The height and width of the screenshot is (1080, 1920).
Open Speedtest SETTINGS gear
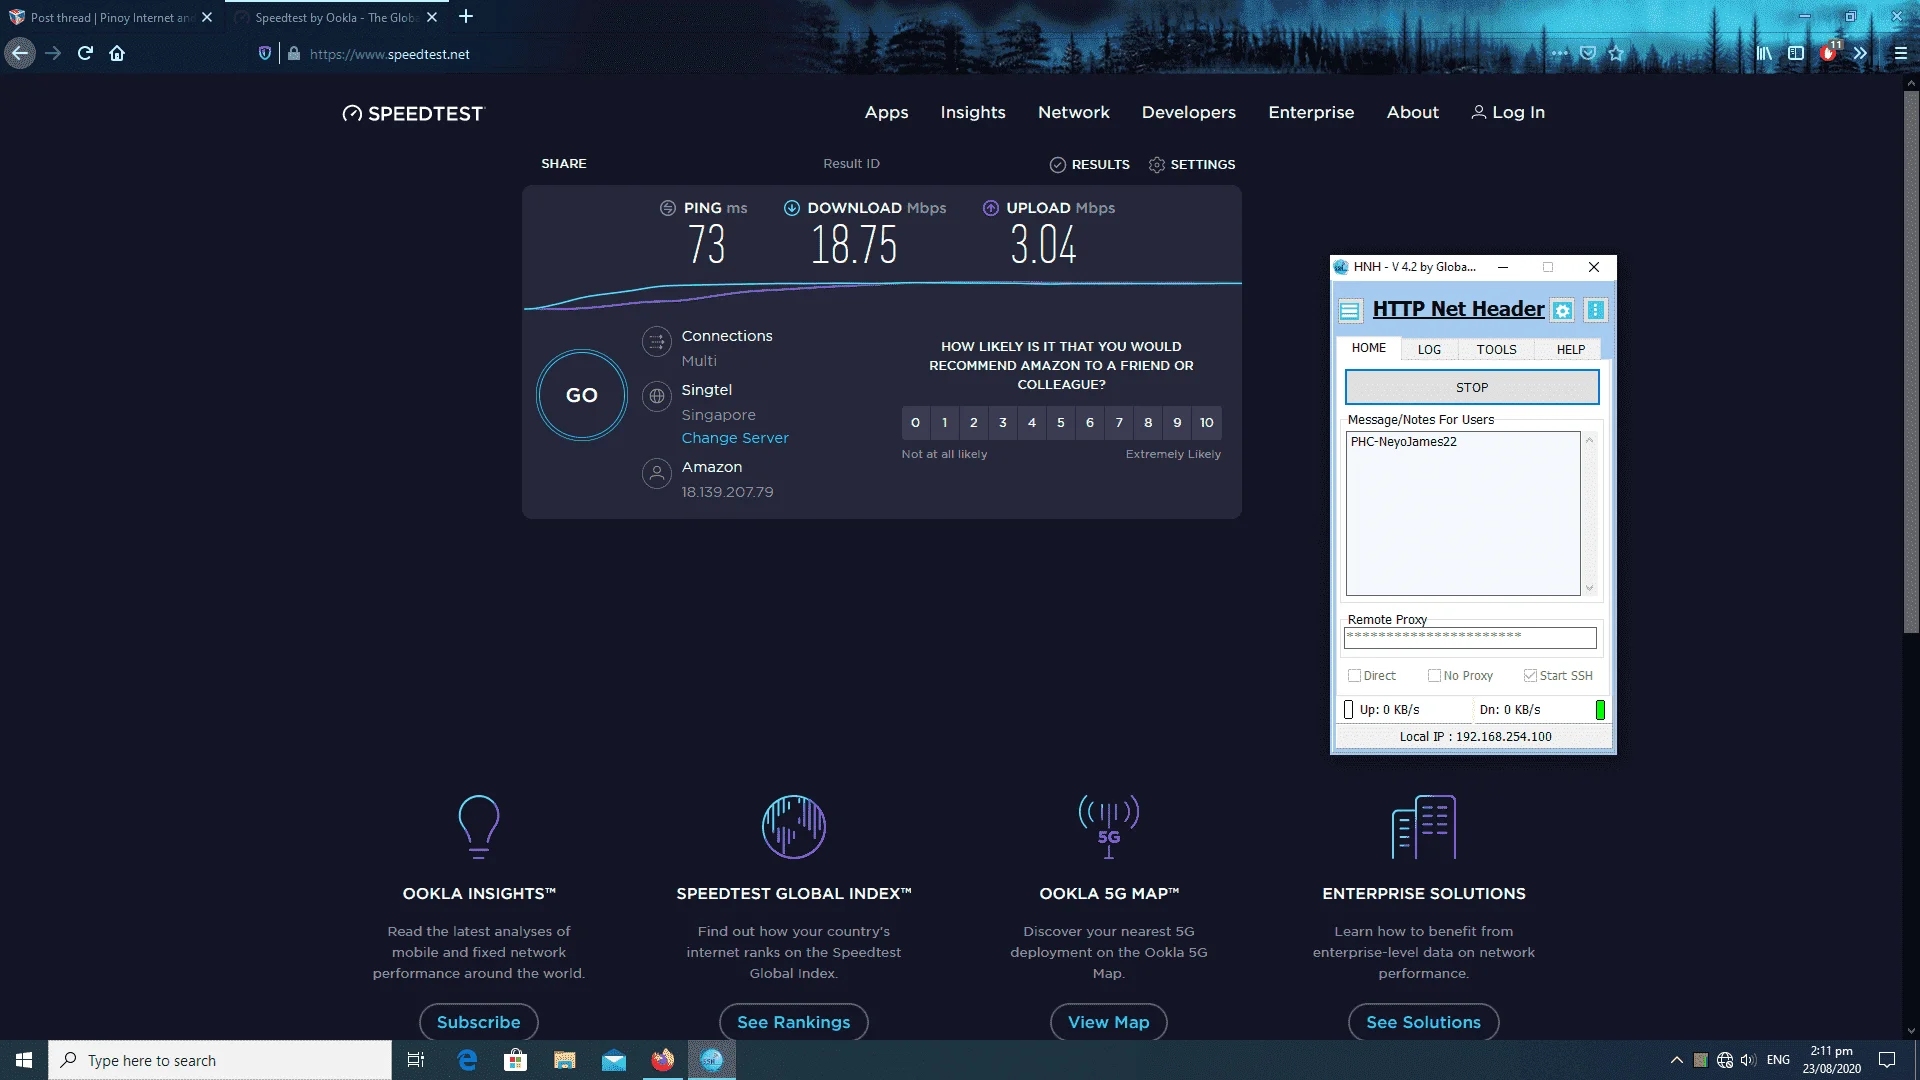[1191, 164]
